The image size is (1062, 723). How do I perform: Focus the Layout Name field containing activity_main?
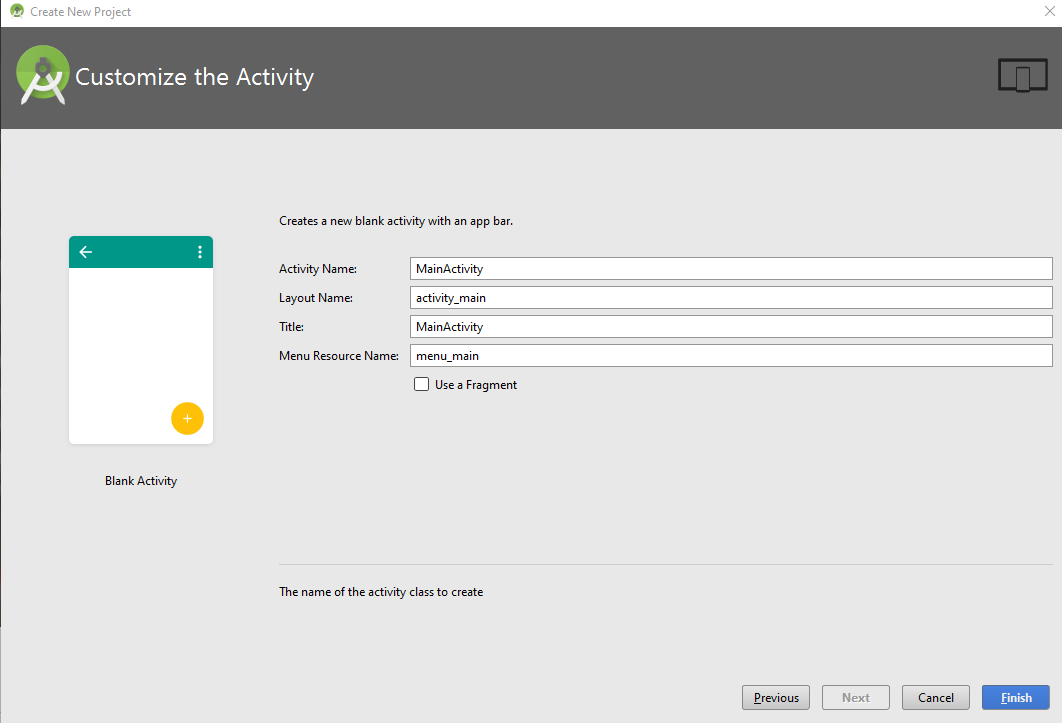coord(730,298)
